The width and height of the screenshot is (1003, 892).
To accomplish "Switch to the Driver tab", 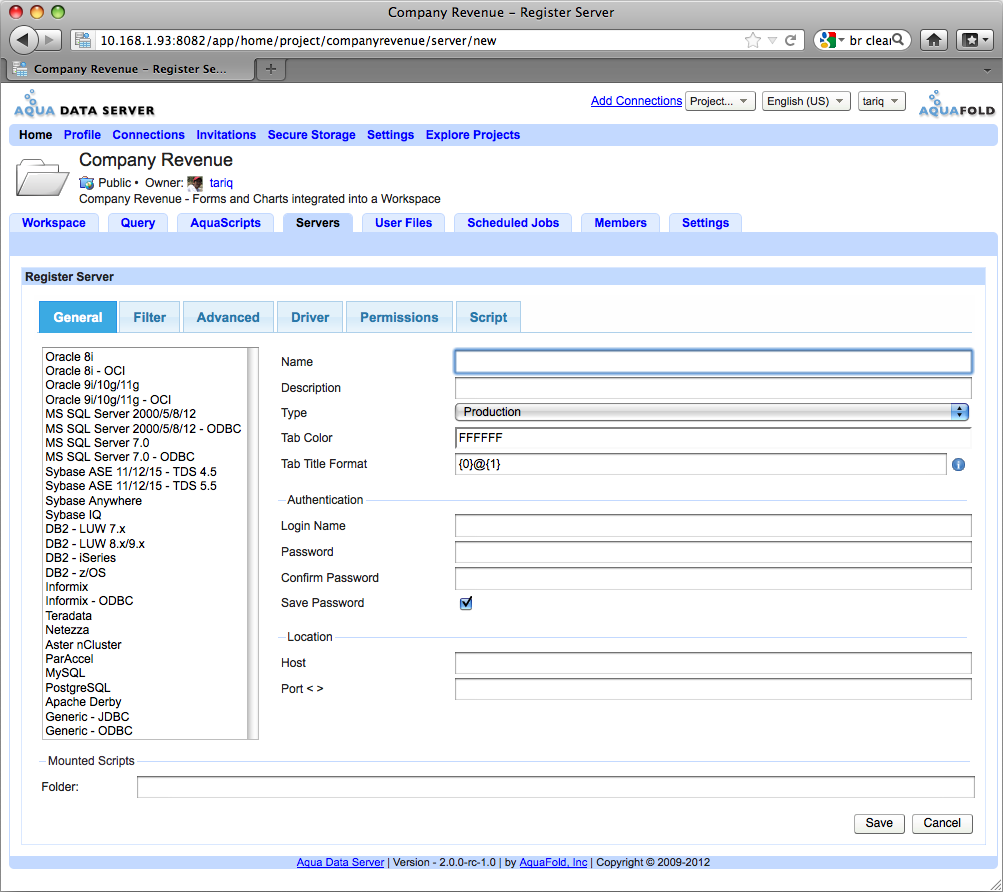I will click(x=310, y=317).
